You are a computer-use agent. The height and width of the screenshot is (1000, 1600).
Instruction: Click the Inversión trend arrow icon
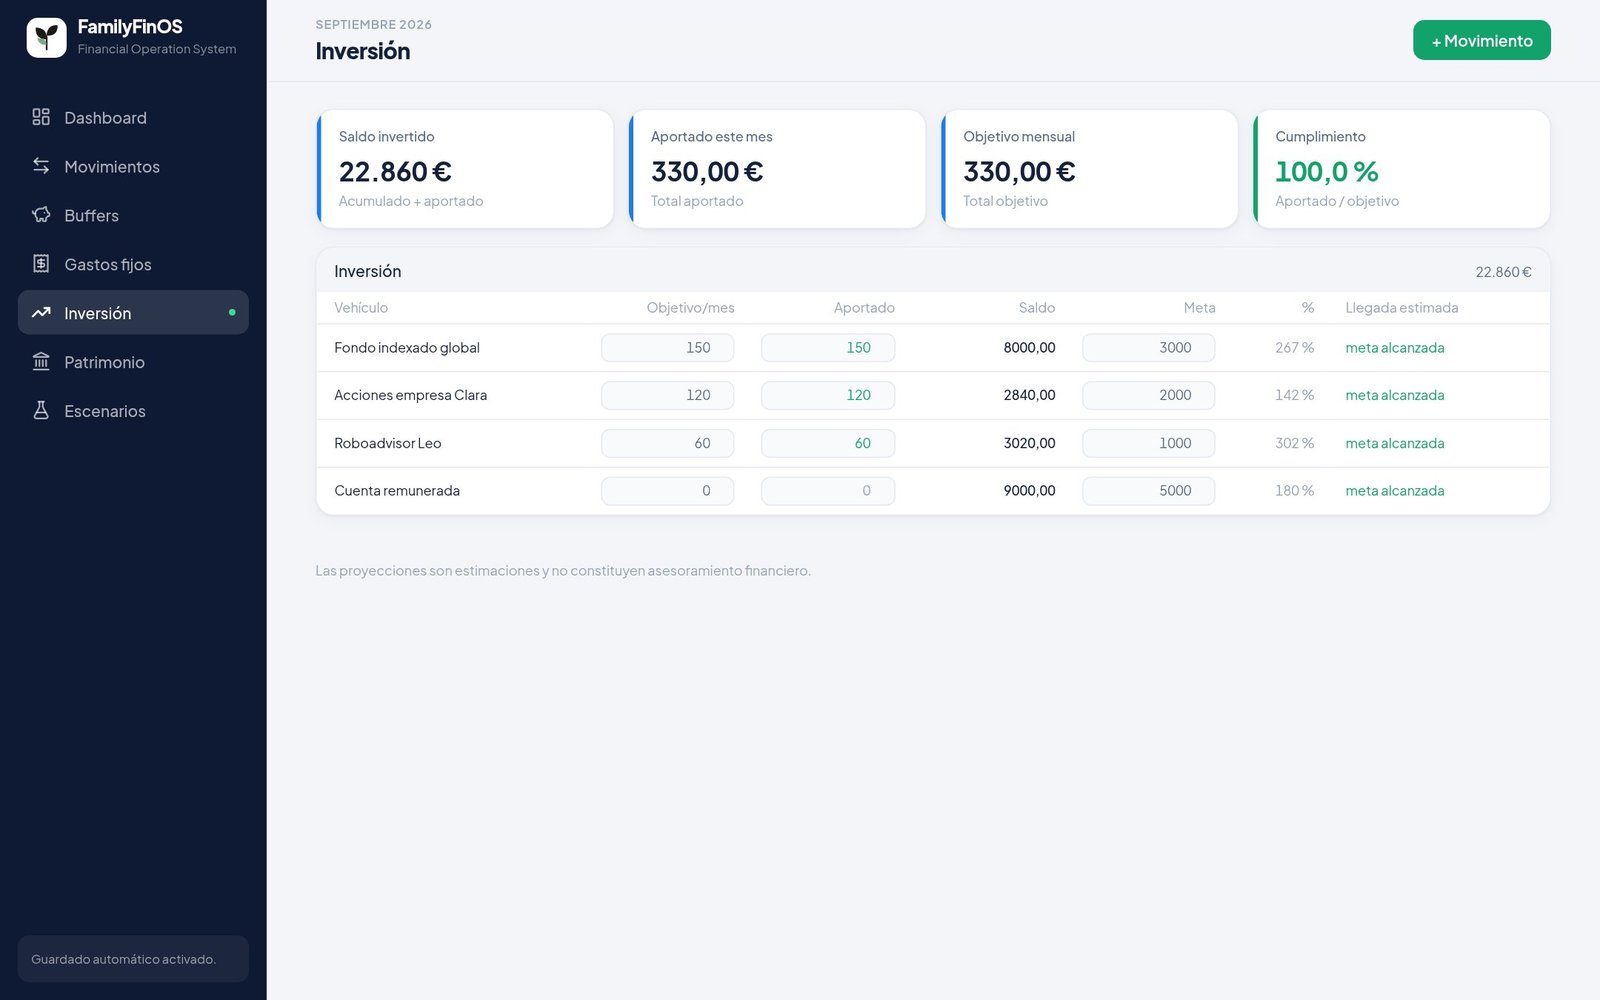[41, 313]
